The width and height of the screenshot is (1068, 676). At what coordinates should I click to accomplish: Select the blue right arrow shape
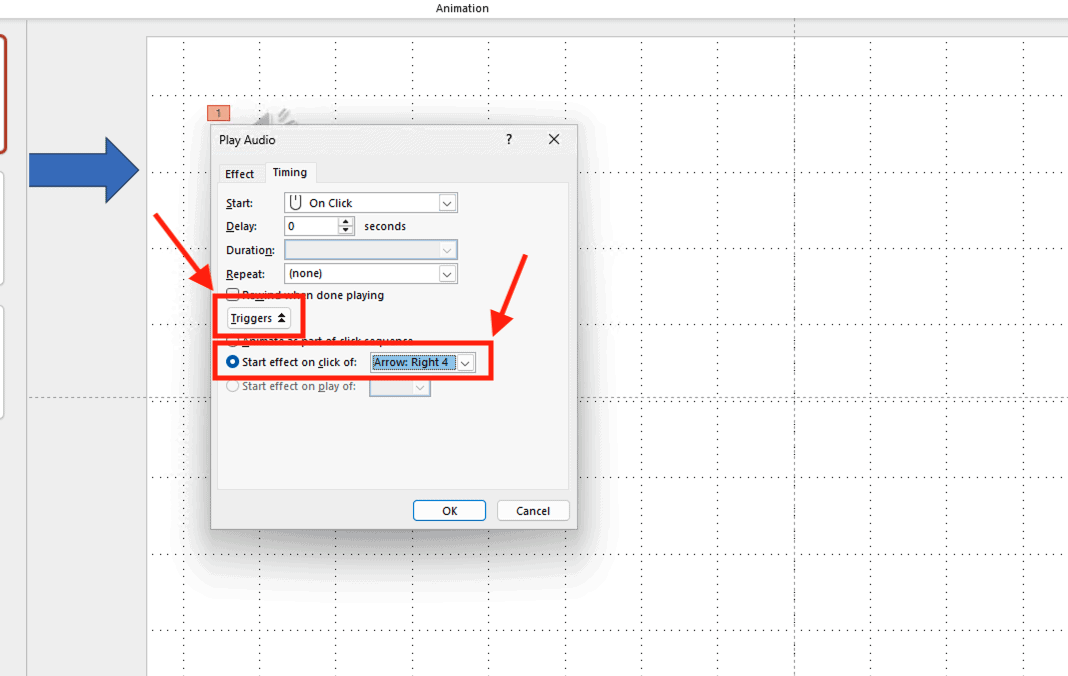(x=84, y=170)
